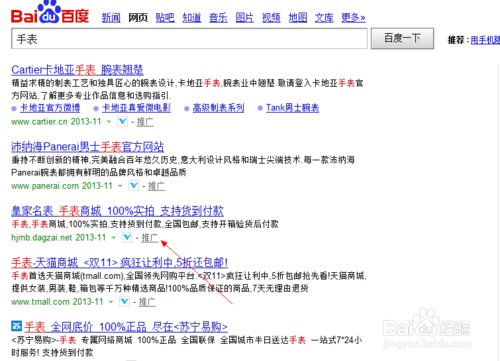Click the 百度一下 search button
500x361 pixels.
[402, 38]
